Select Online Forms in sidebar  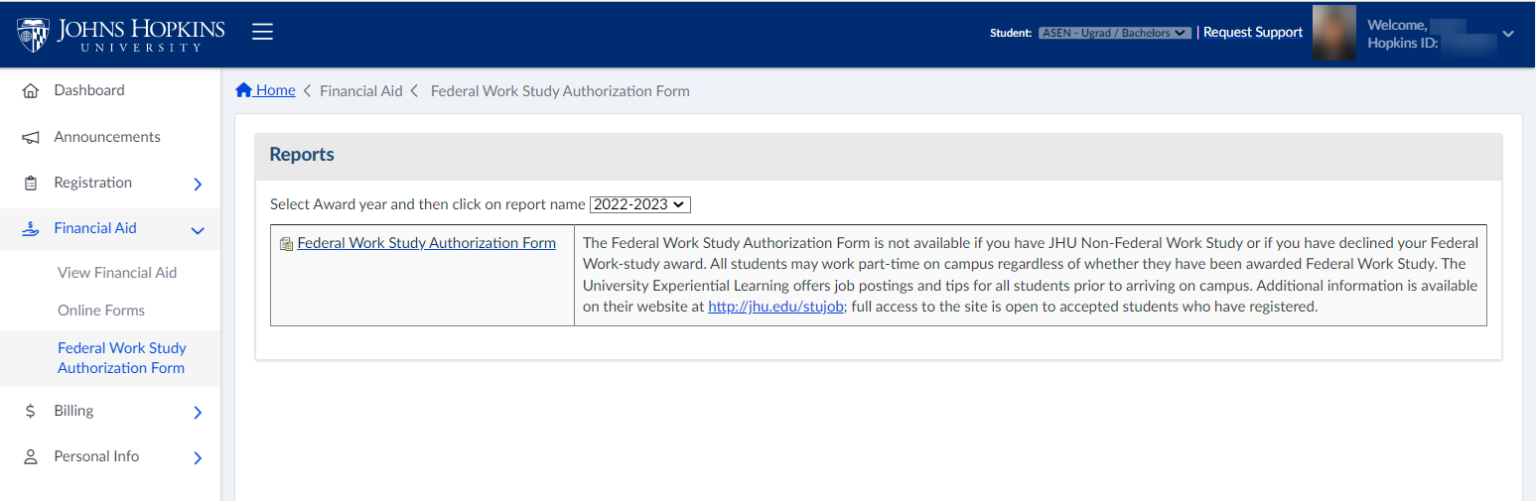(101, 311)
